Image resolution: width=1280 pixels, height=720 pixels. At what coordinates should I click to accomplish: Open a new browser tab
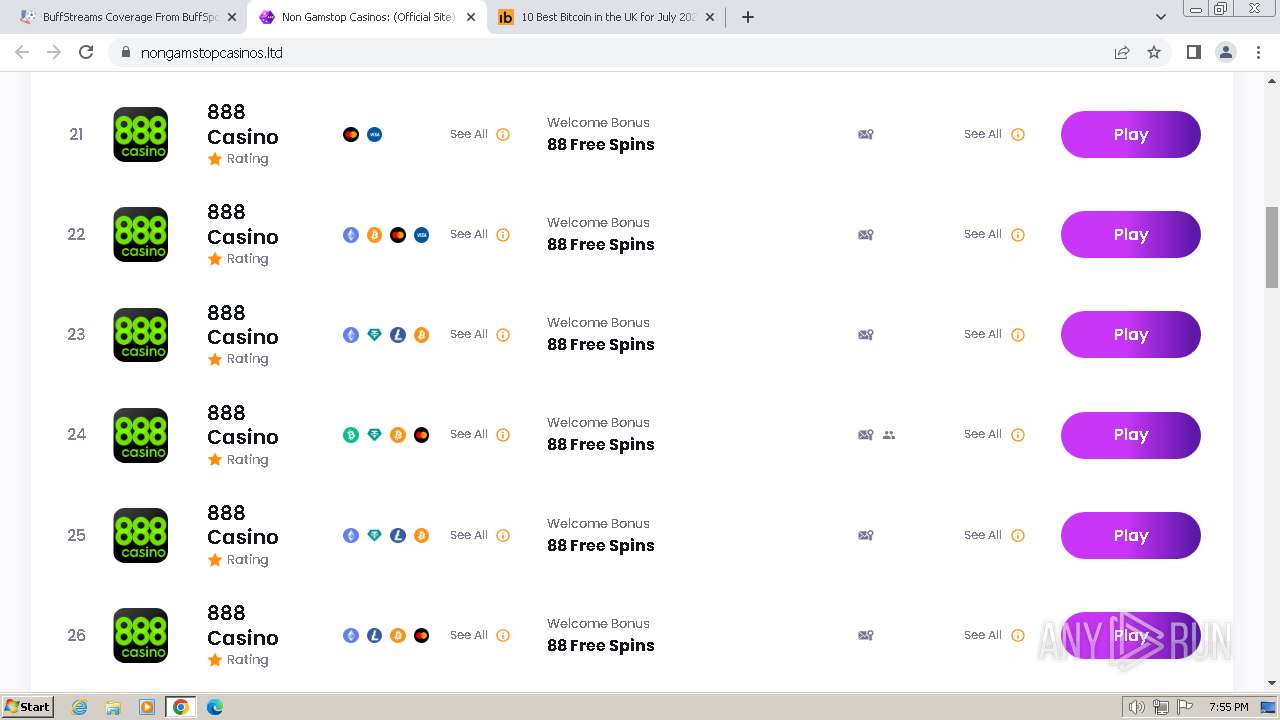tap(748, 17)
